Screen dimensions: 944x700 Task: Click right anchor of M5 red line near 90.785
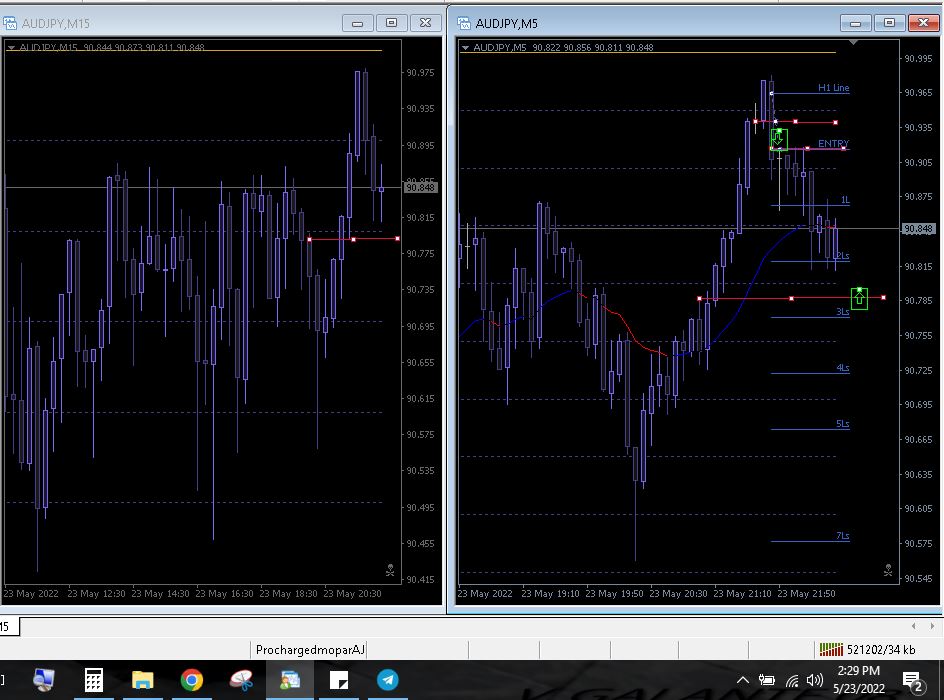883,297
